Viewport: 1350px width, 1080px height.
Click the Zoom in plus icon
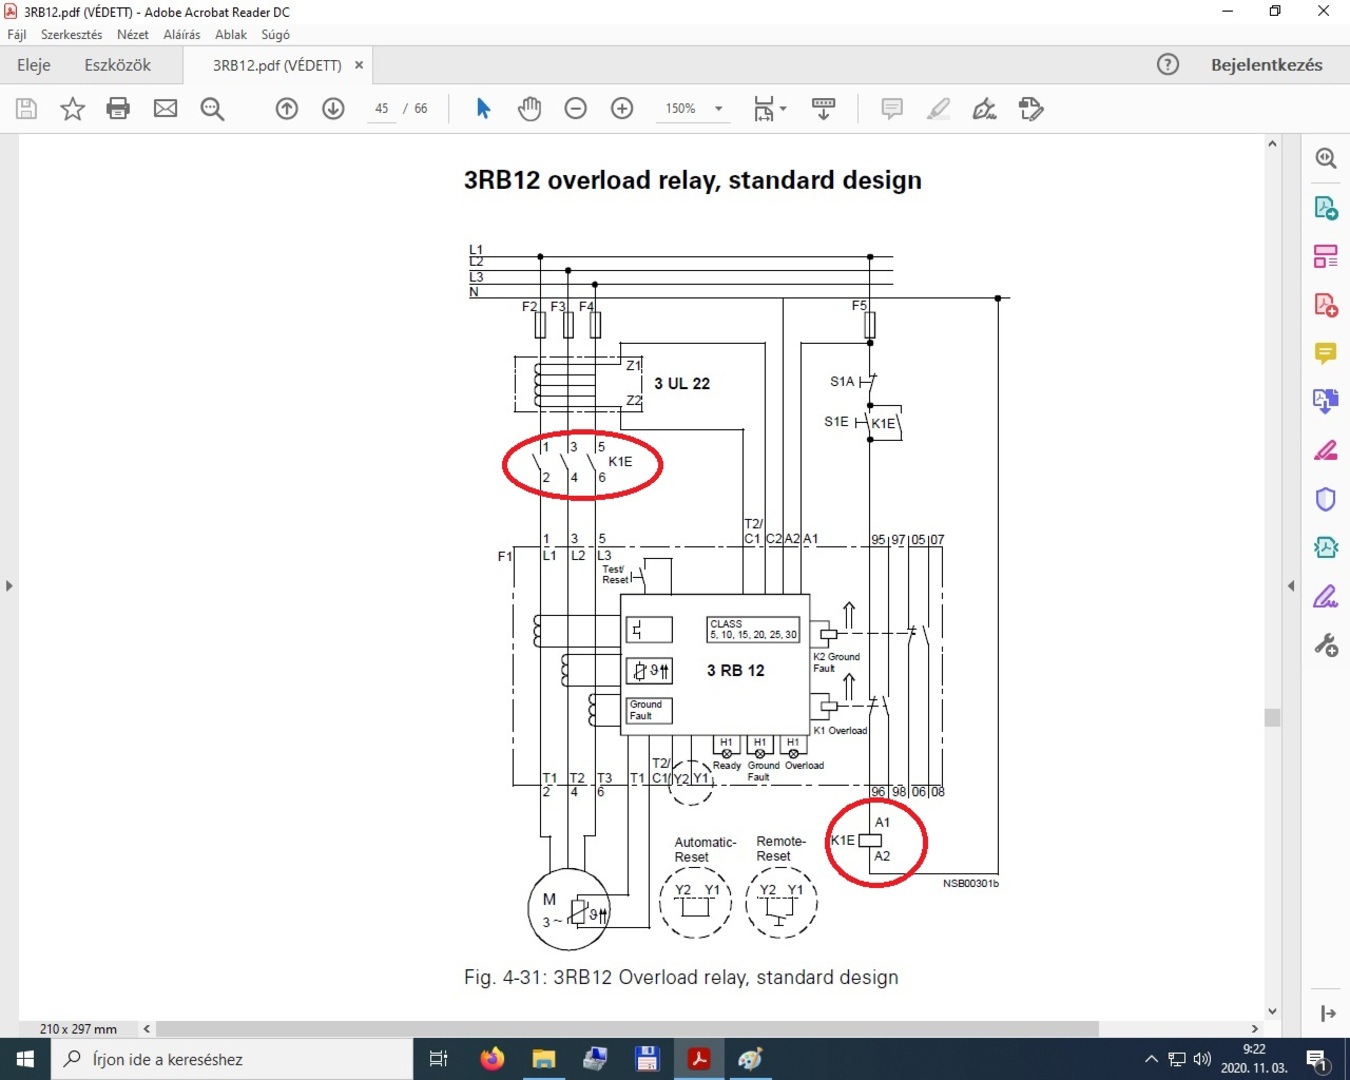point(622,108)
